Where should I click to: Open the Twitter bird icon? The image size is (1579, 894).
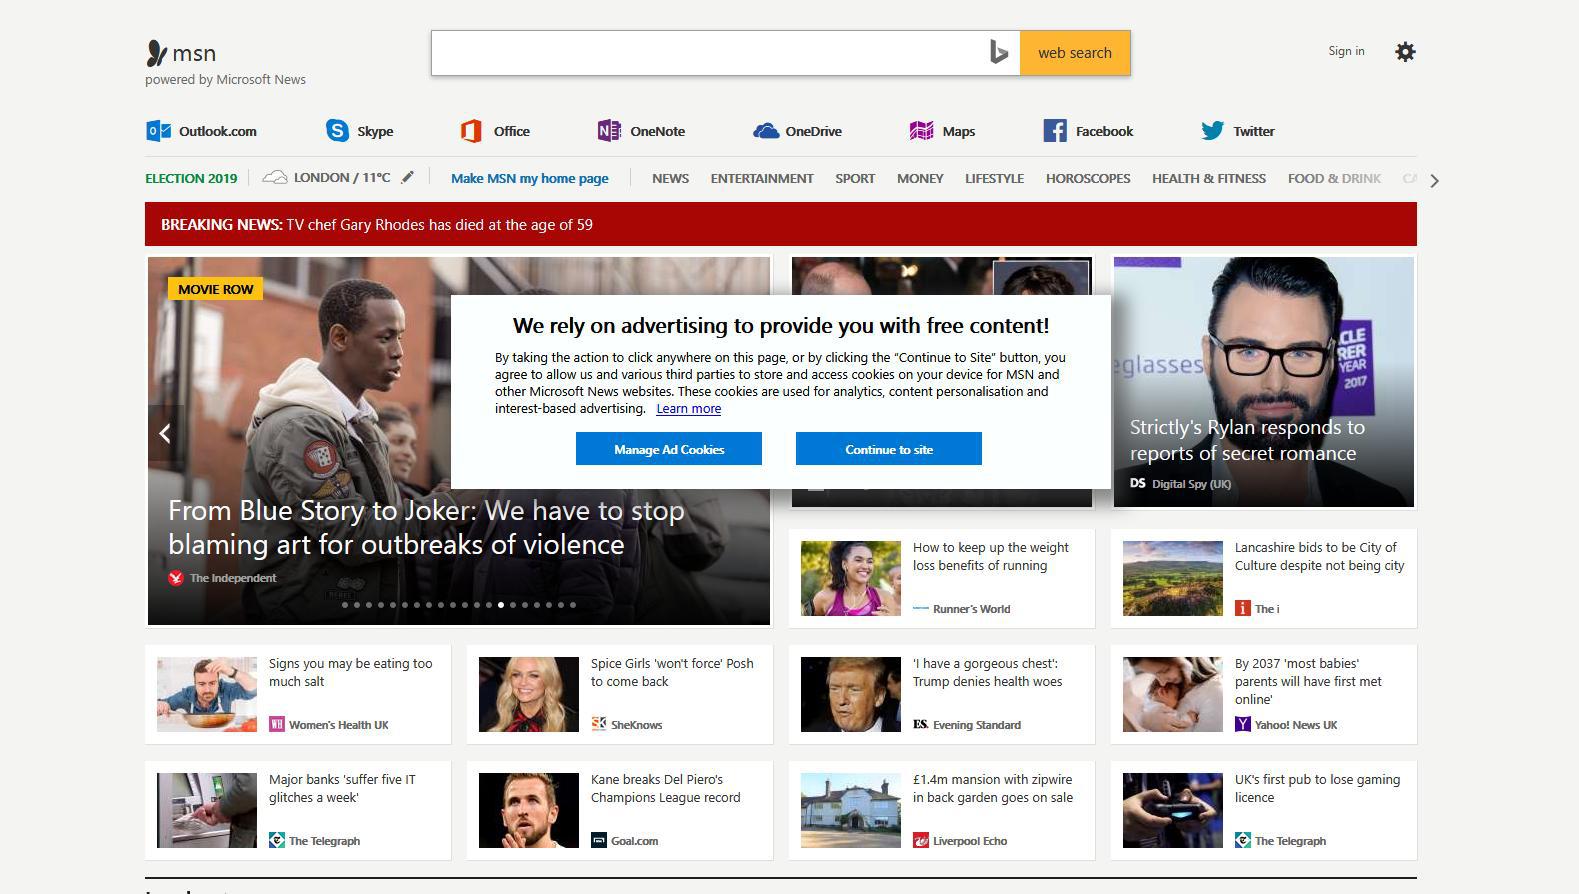[1212, 131]
